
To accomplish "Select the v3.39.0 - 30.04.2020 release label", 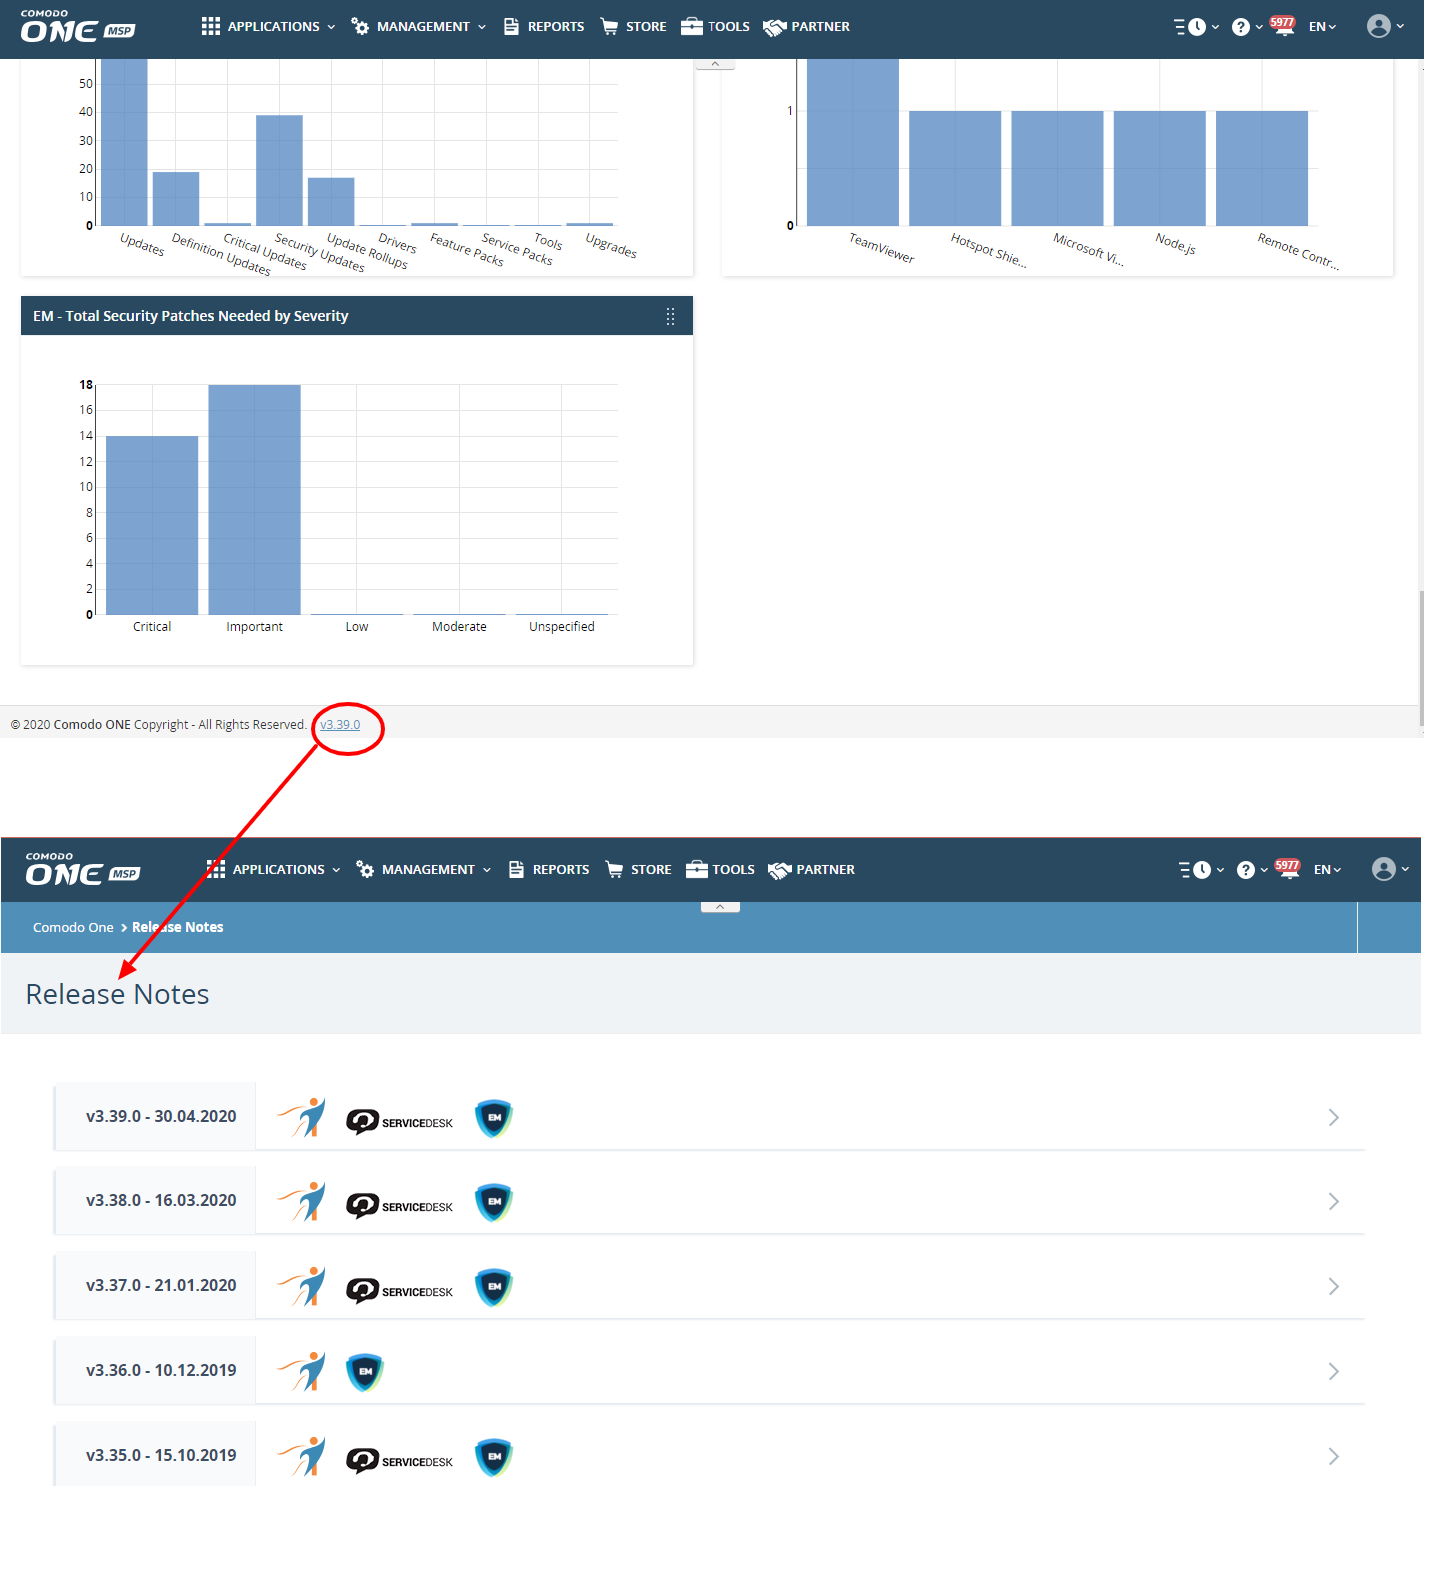I will click(161, 1117).
